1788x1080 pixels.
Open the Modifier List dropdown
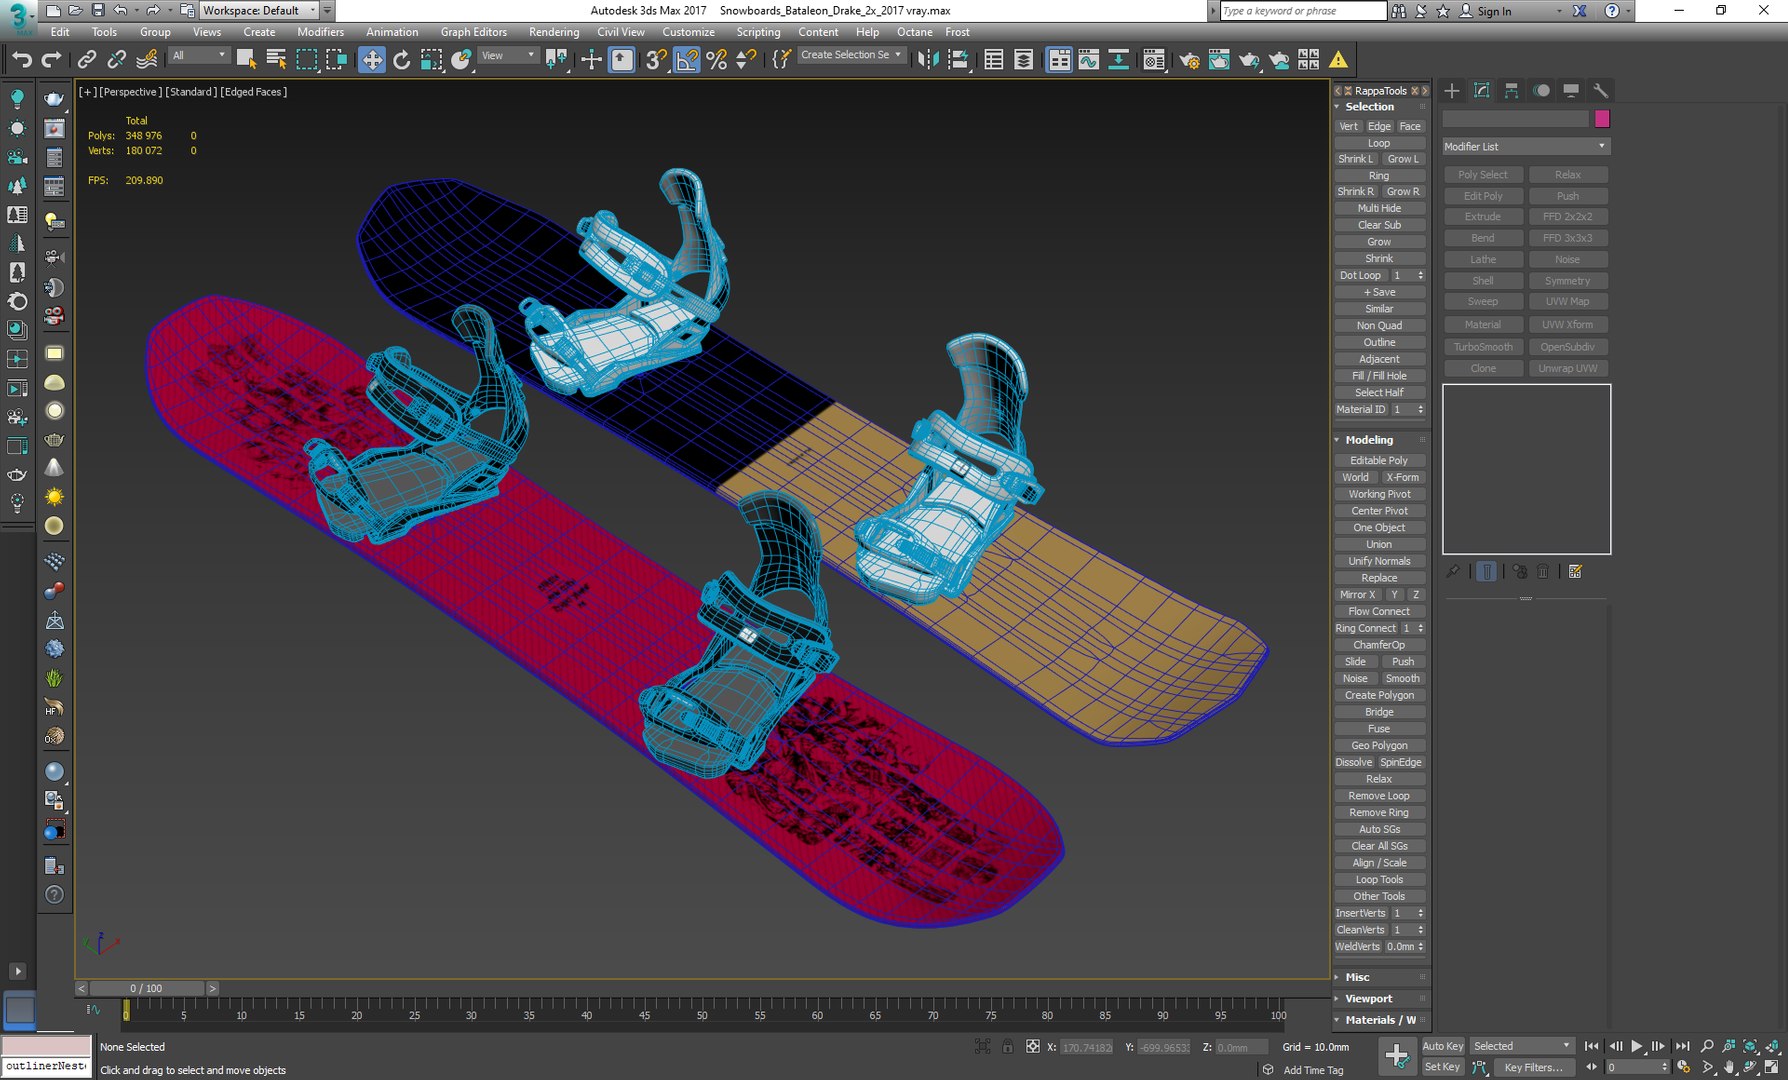(1525, 146)
